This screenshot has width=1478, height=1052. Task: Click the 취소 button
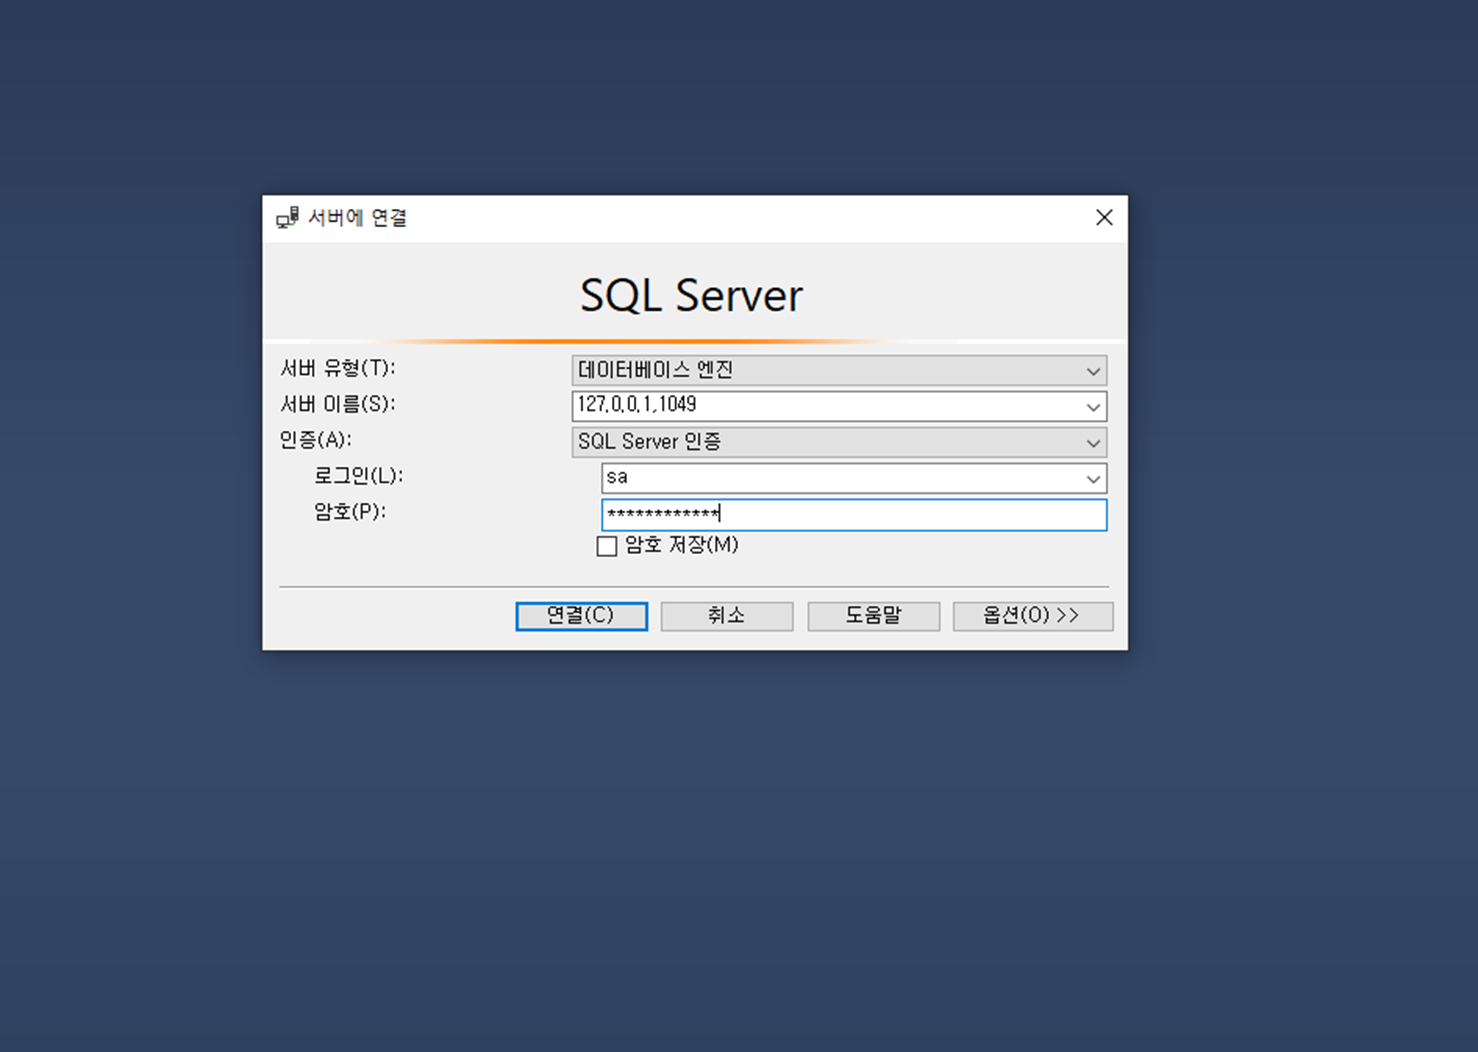[x=727, y=616]
